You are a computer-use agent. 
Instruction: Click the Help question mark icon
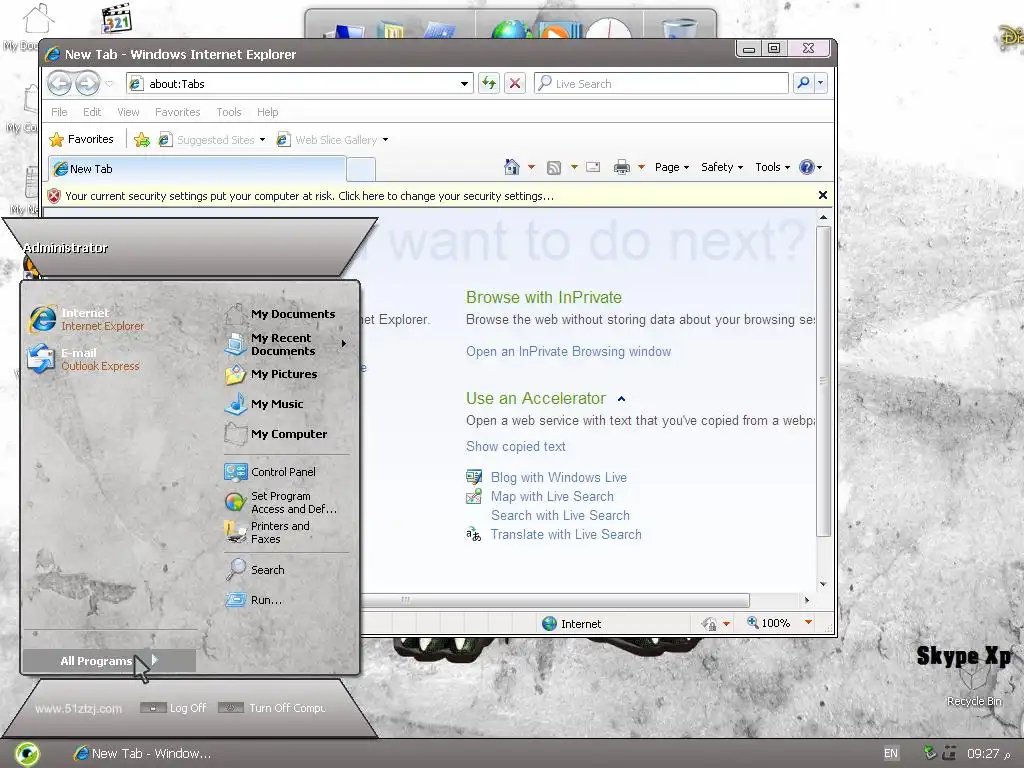pos(807,167)
